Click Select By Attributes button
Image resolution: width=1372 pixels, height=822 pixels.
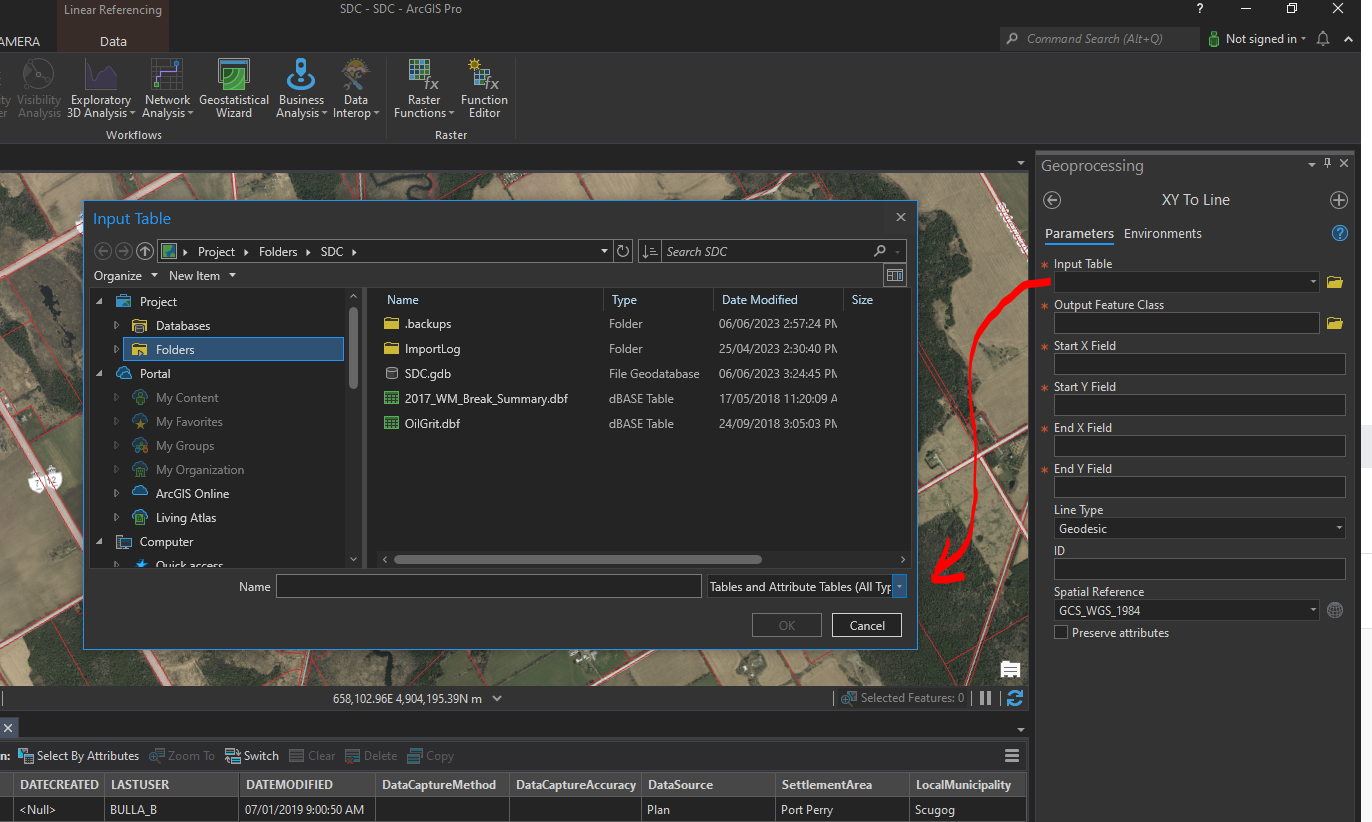[79, 756]
